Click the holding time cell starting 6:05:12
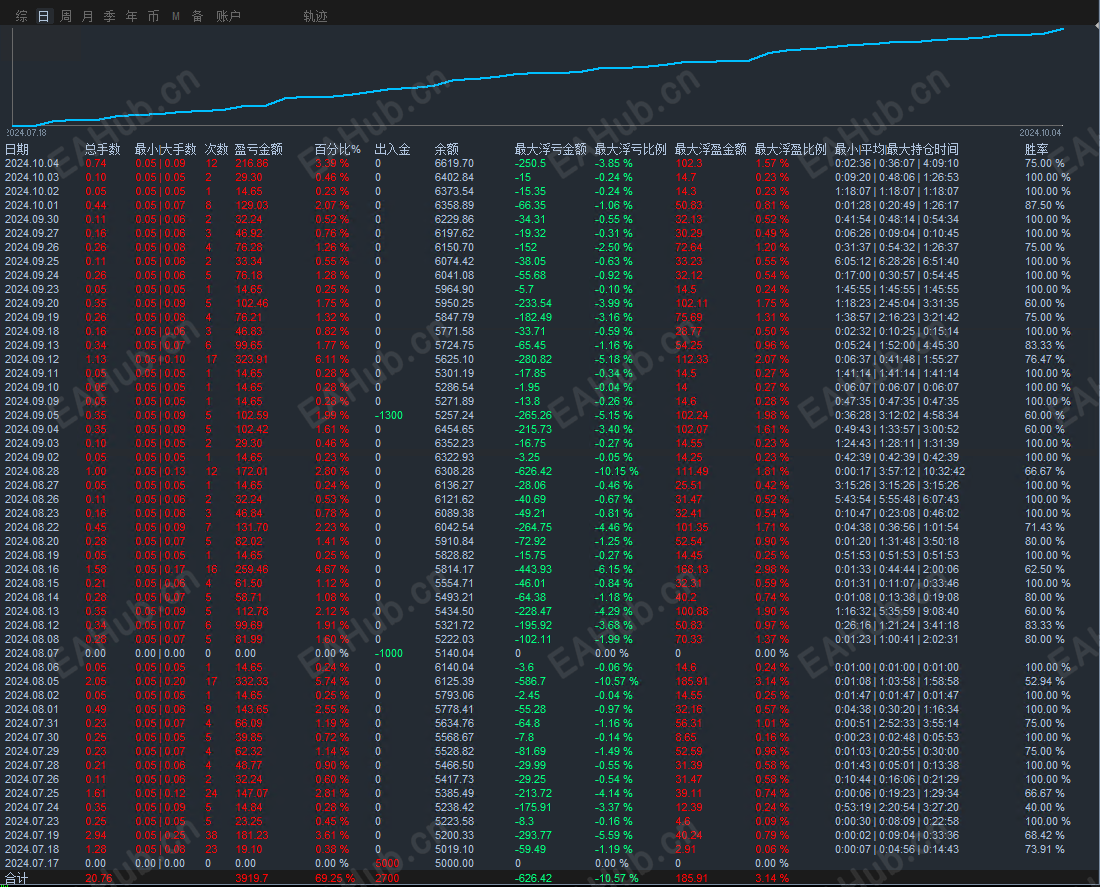The width and height of the screenshot is (1100, 887). (x=897, y=261)
